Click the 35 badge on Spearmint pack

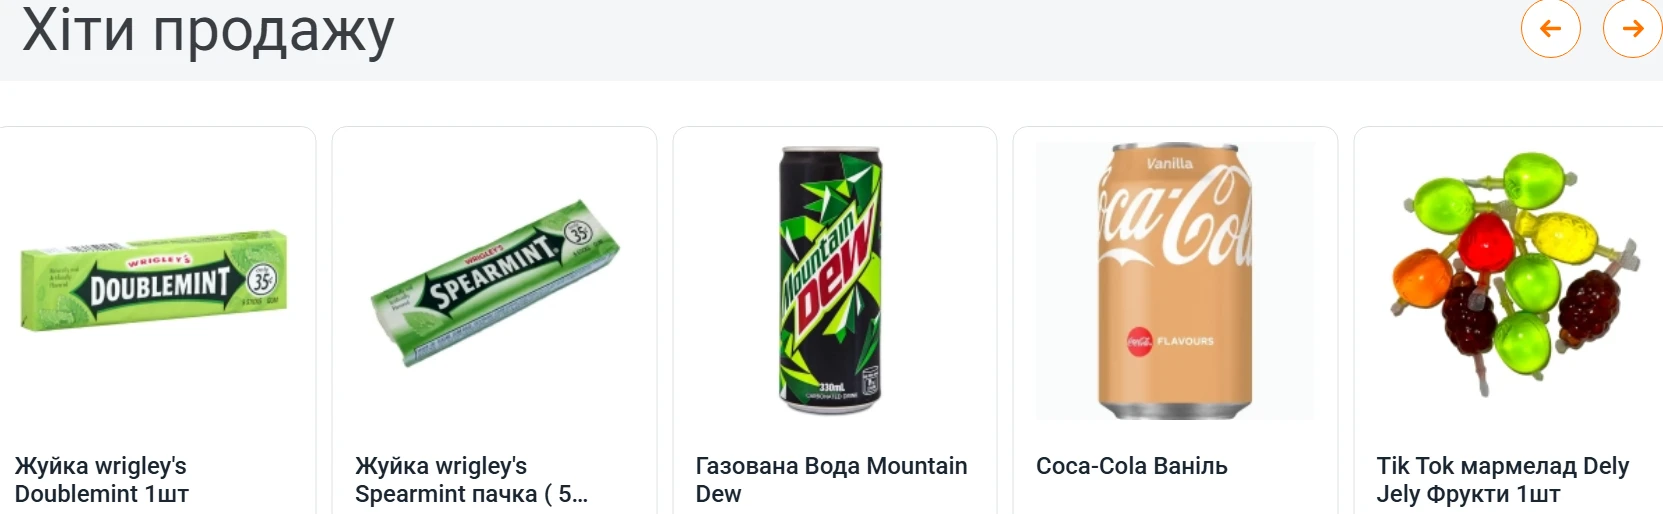point(578,233)
